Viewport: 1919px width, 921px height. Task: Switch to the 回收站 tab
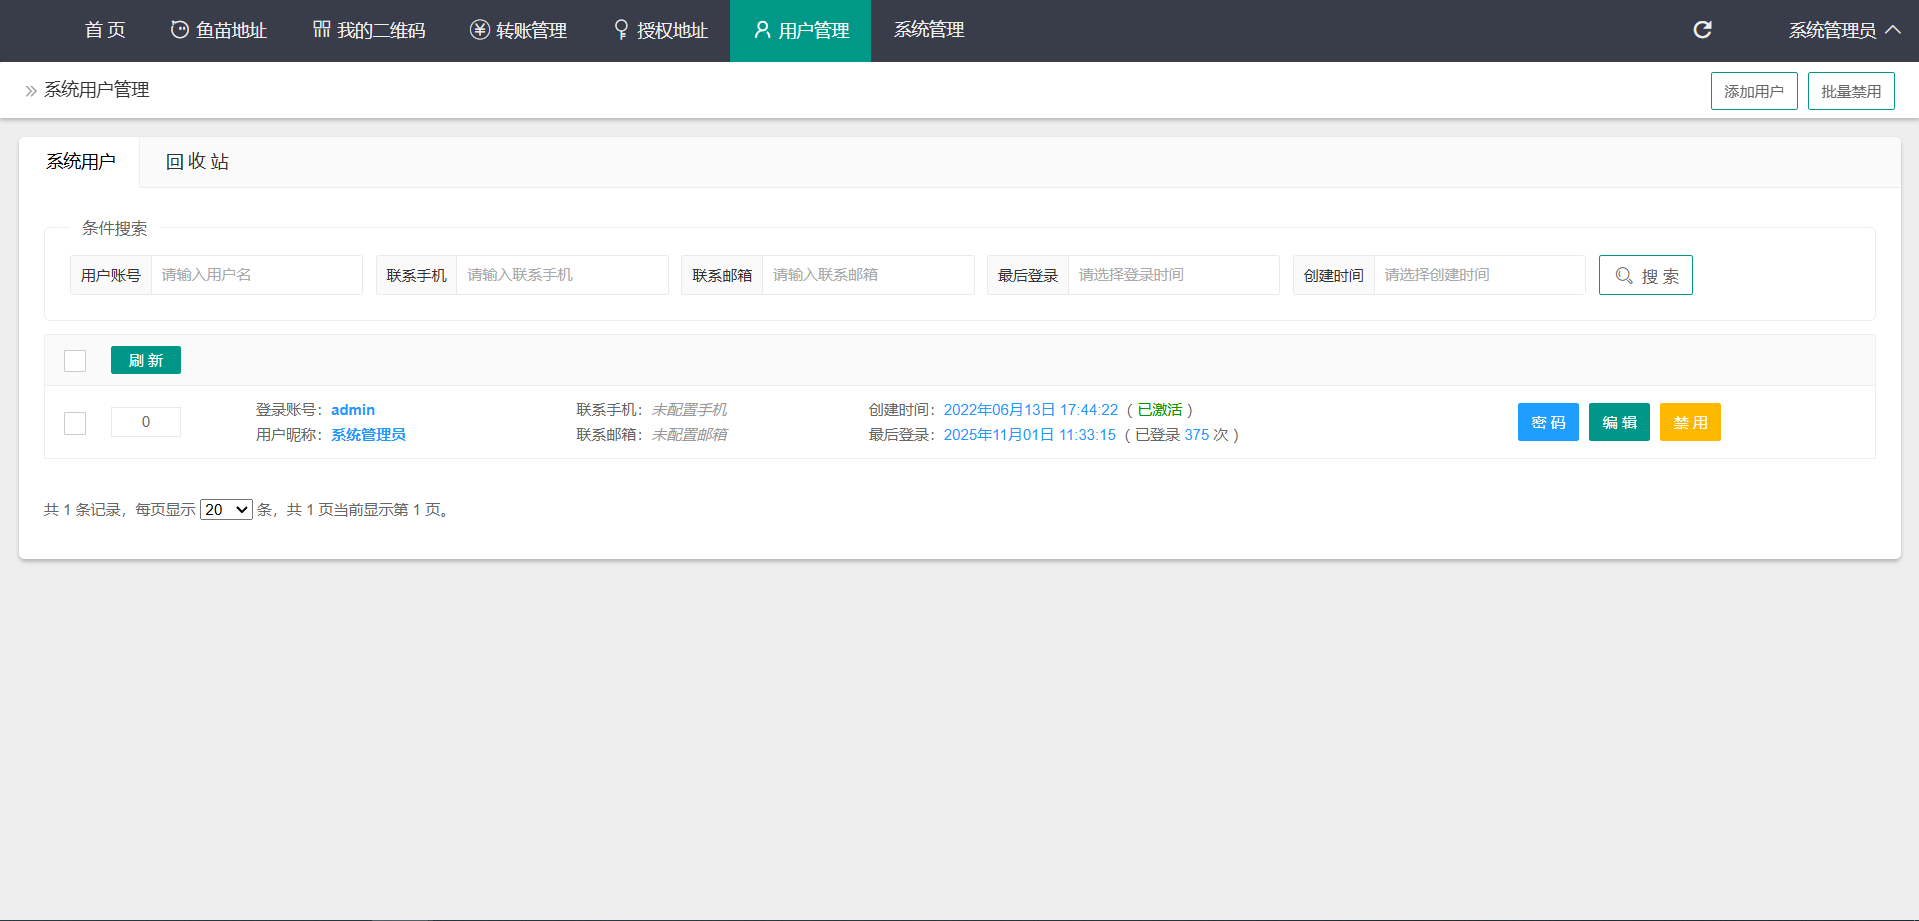click(x=197, y=162)
